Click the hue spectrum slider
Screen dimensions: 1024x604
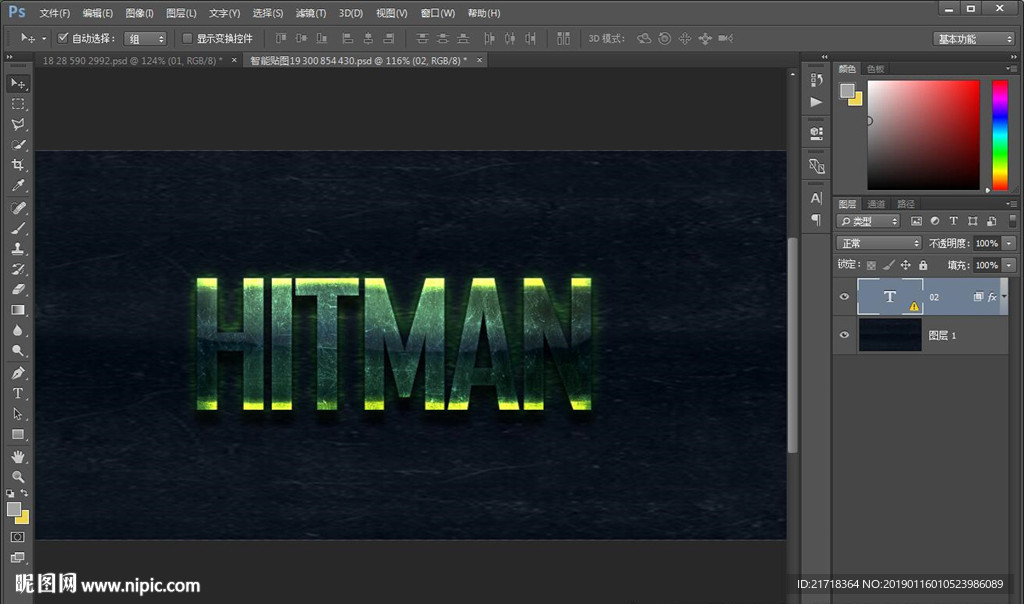(1000, 135)
